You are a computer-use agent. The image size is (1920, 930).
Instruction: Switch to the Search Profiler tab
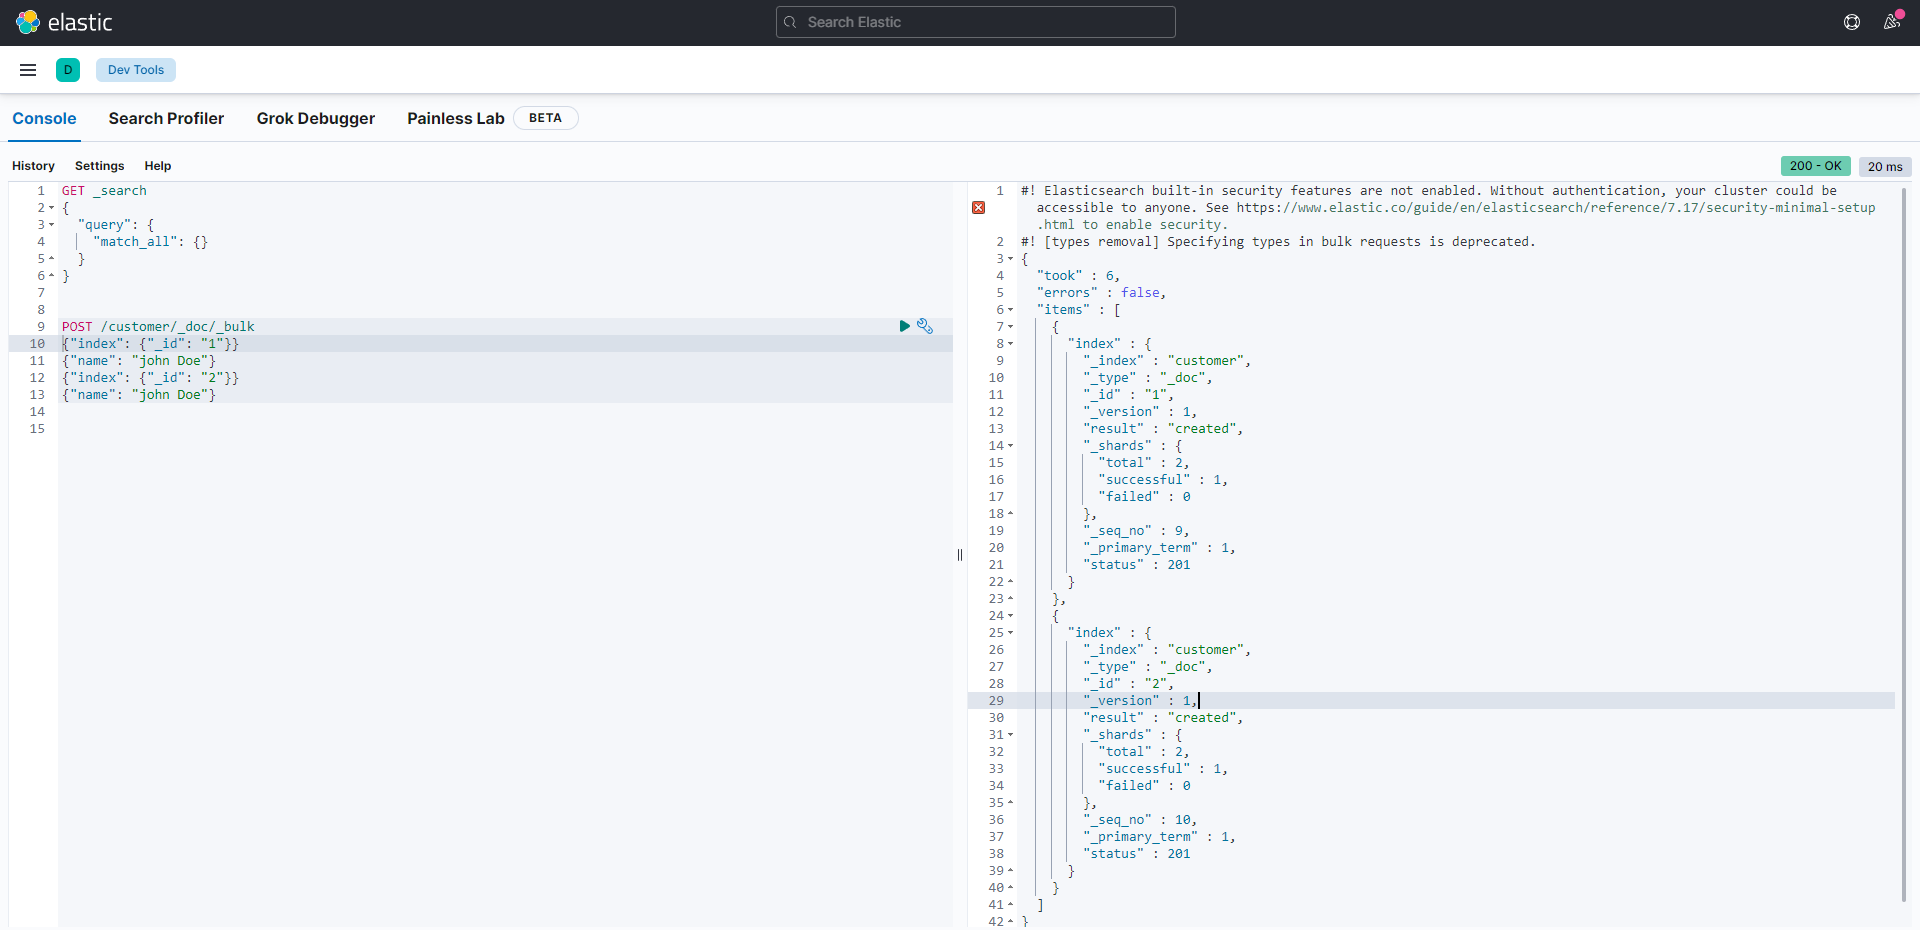click(166, 118)
